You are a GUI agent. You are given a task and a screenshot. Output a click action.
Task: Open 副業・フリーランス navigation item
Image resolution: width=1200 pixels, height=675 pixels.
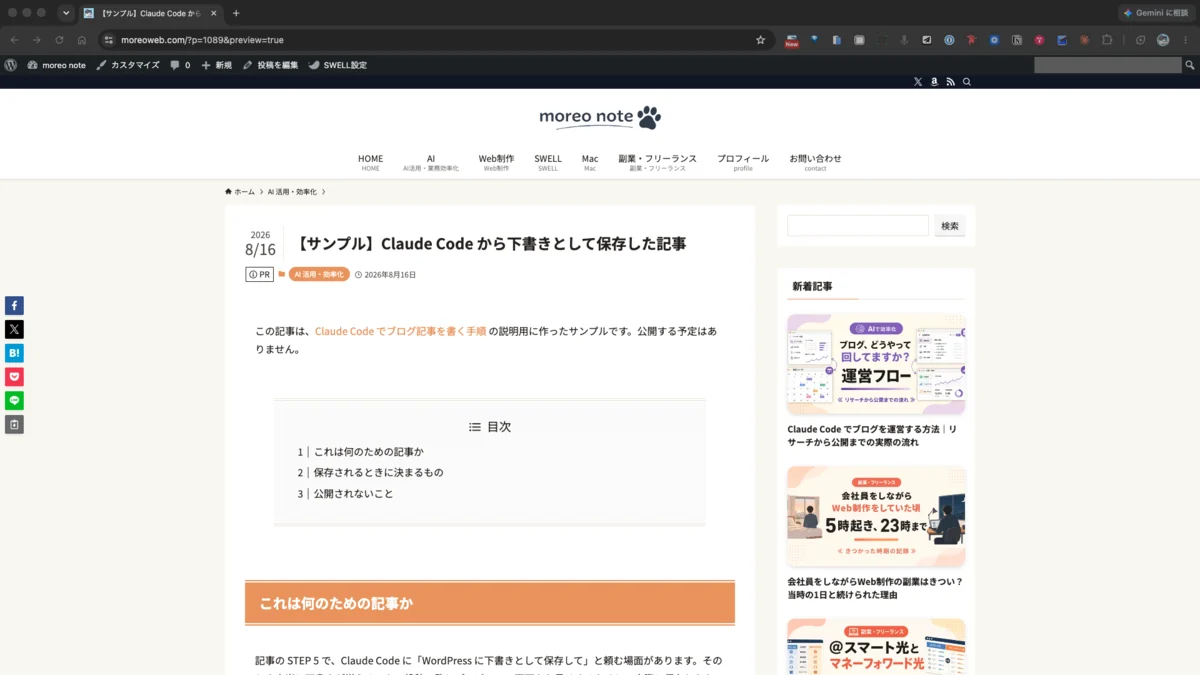(x=657, y=162)
